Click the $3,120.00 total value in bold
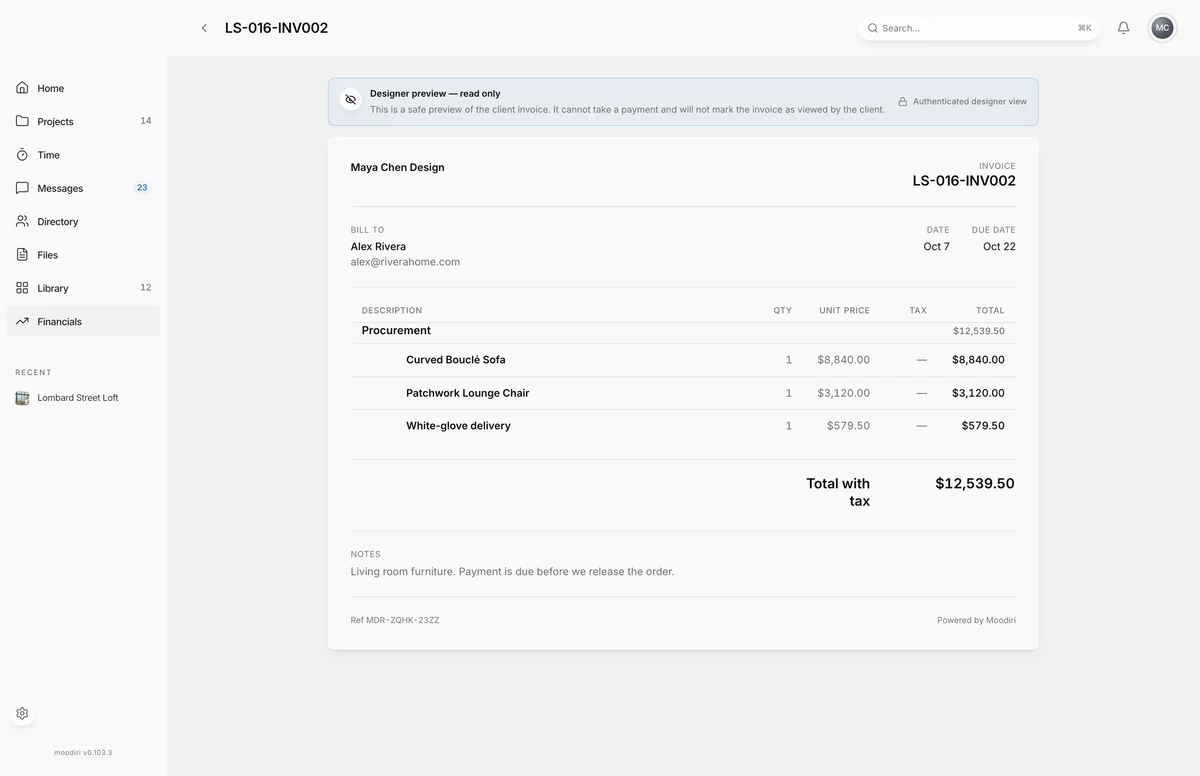 tap(978, 393)
